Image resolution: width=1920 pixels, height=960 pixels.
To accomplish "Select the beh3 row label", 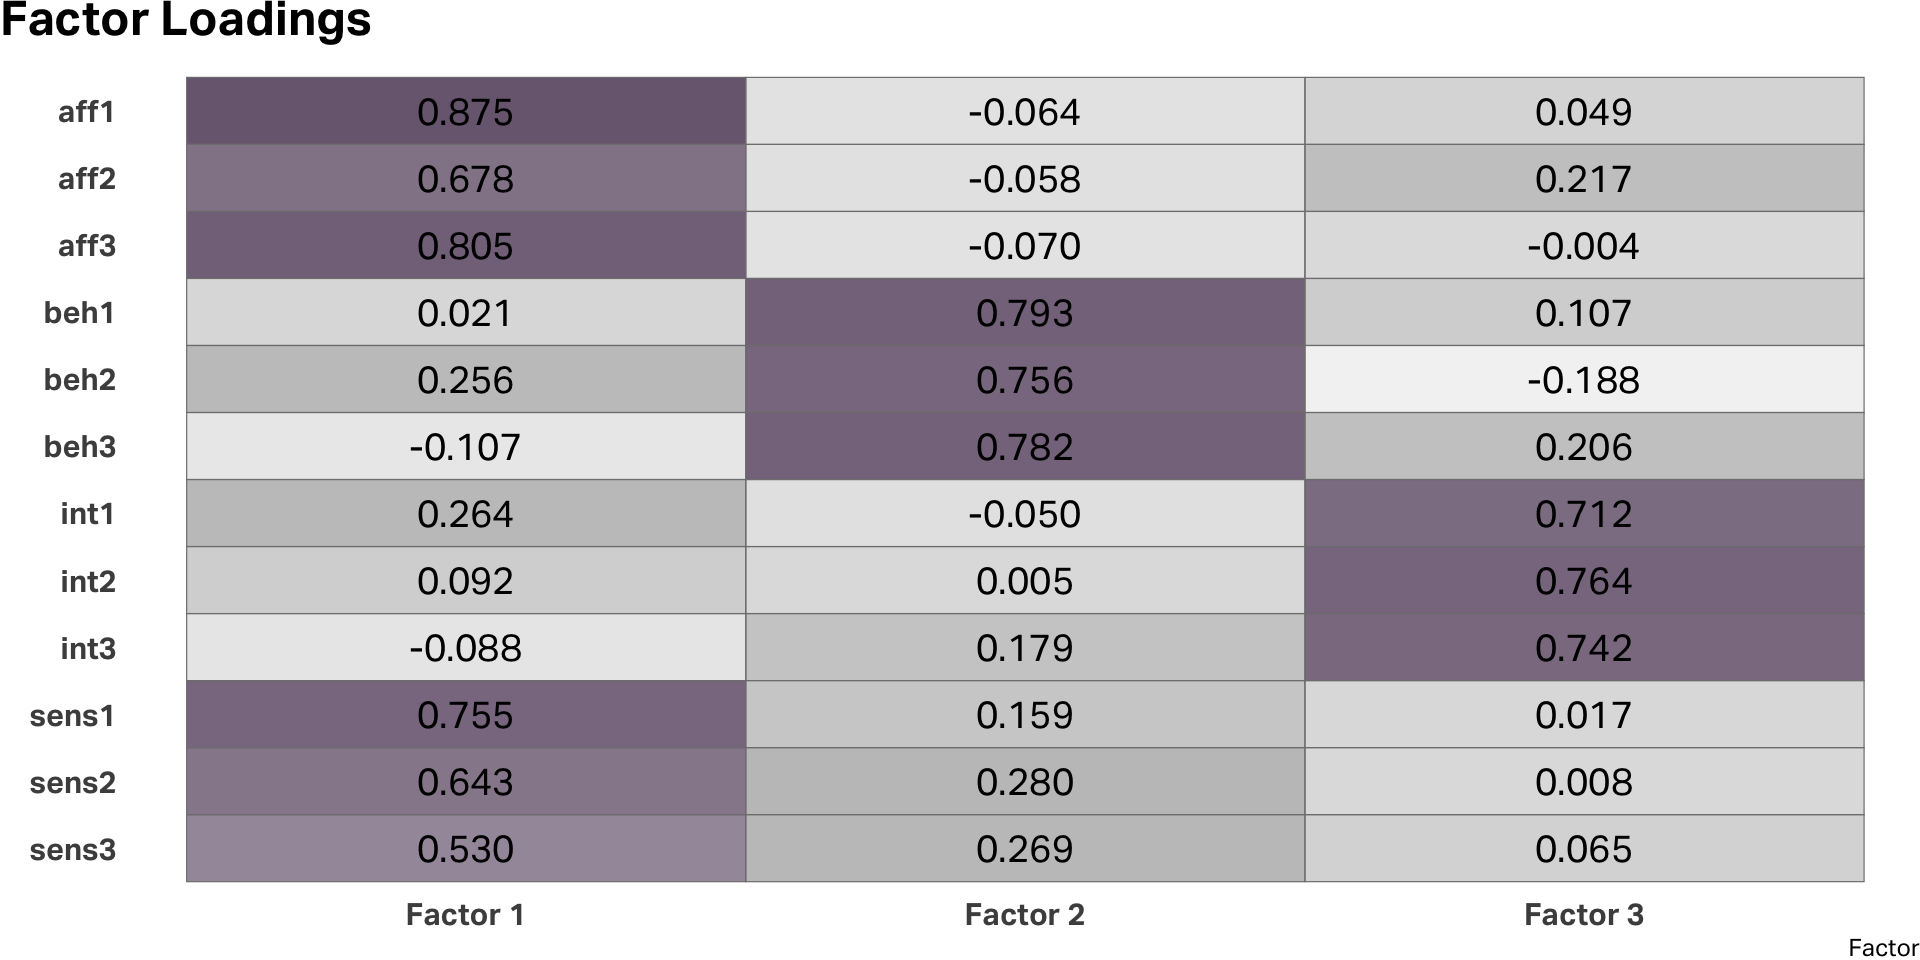I will [x=80, y=447].
